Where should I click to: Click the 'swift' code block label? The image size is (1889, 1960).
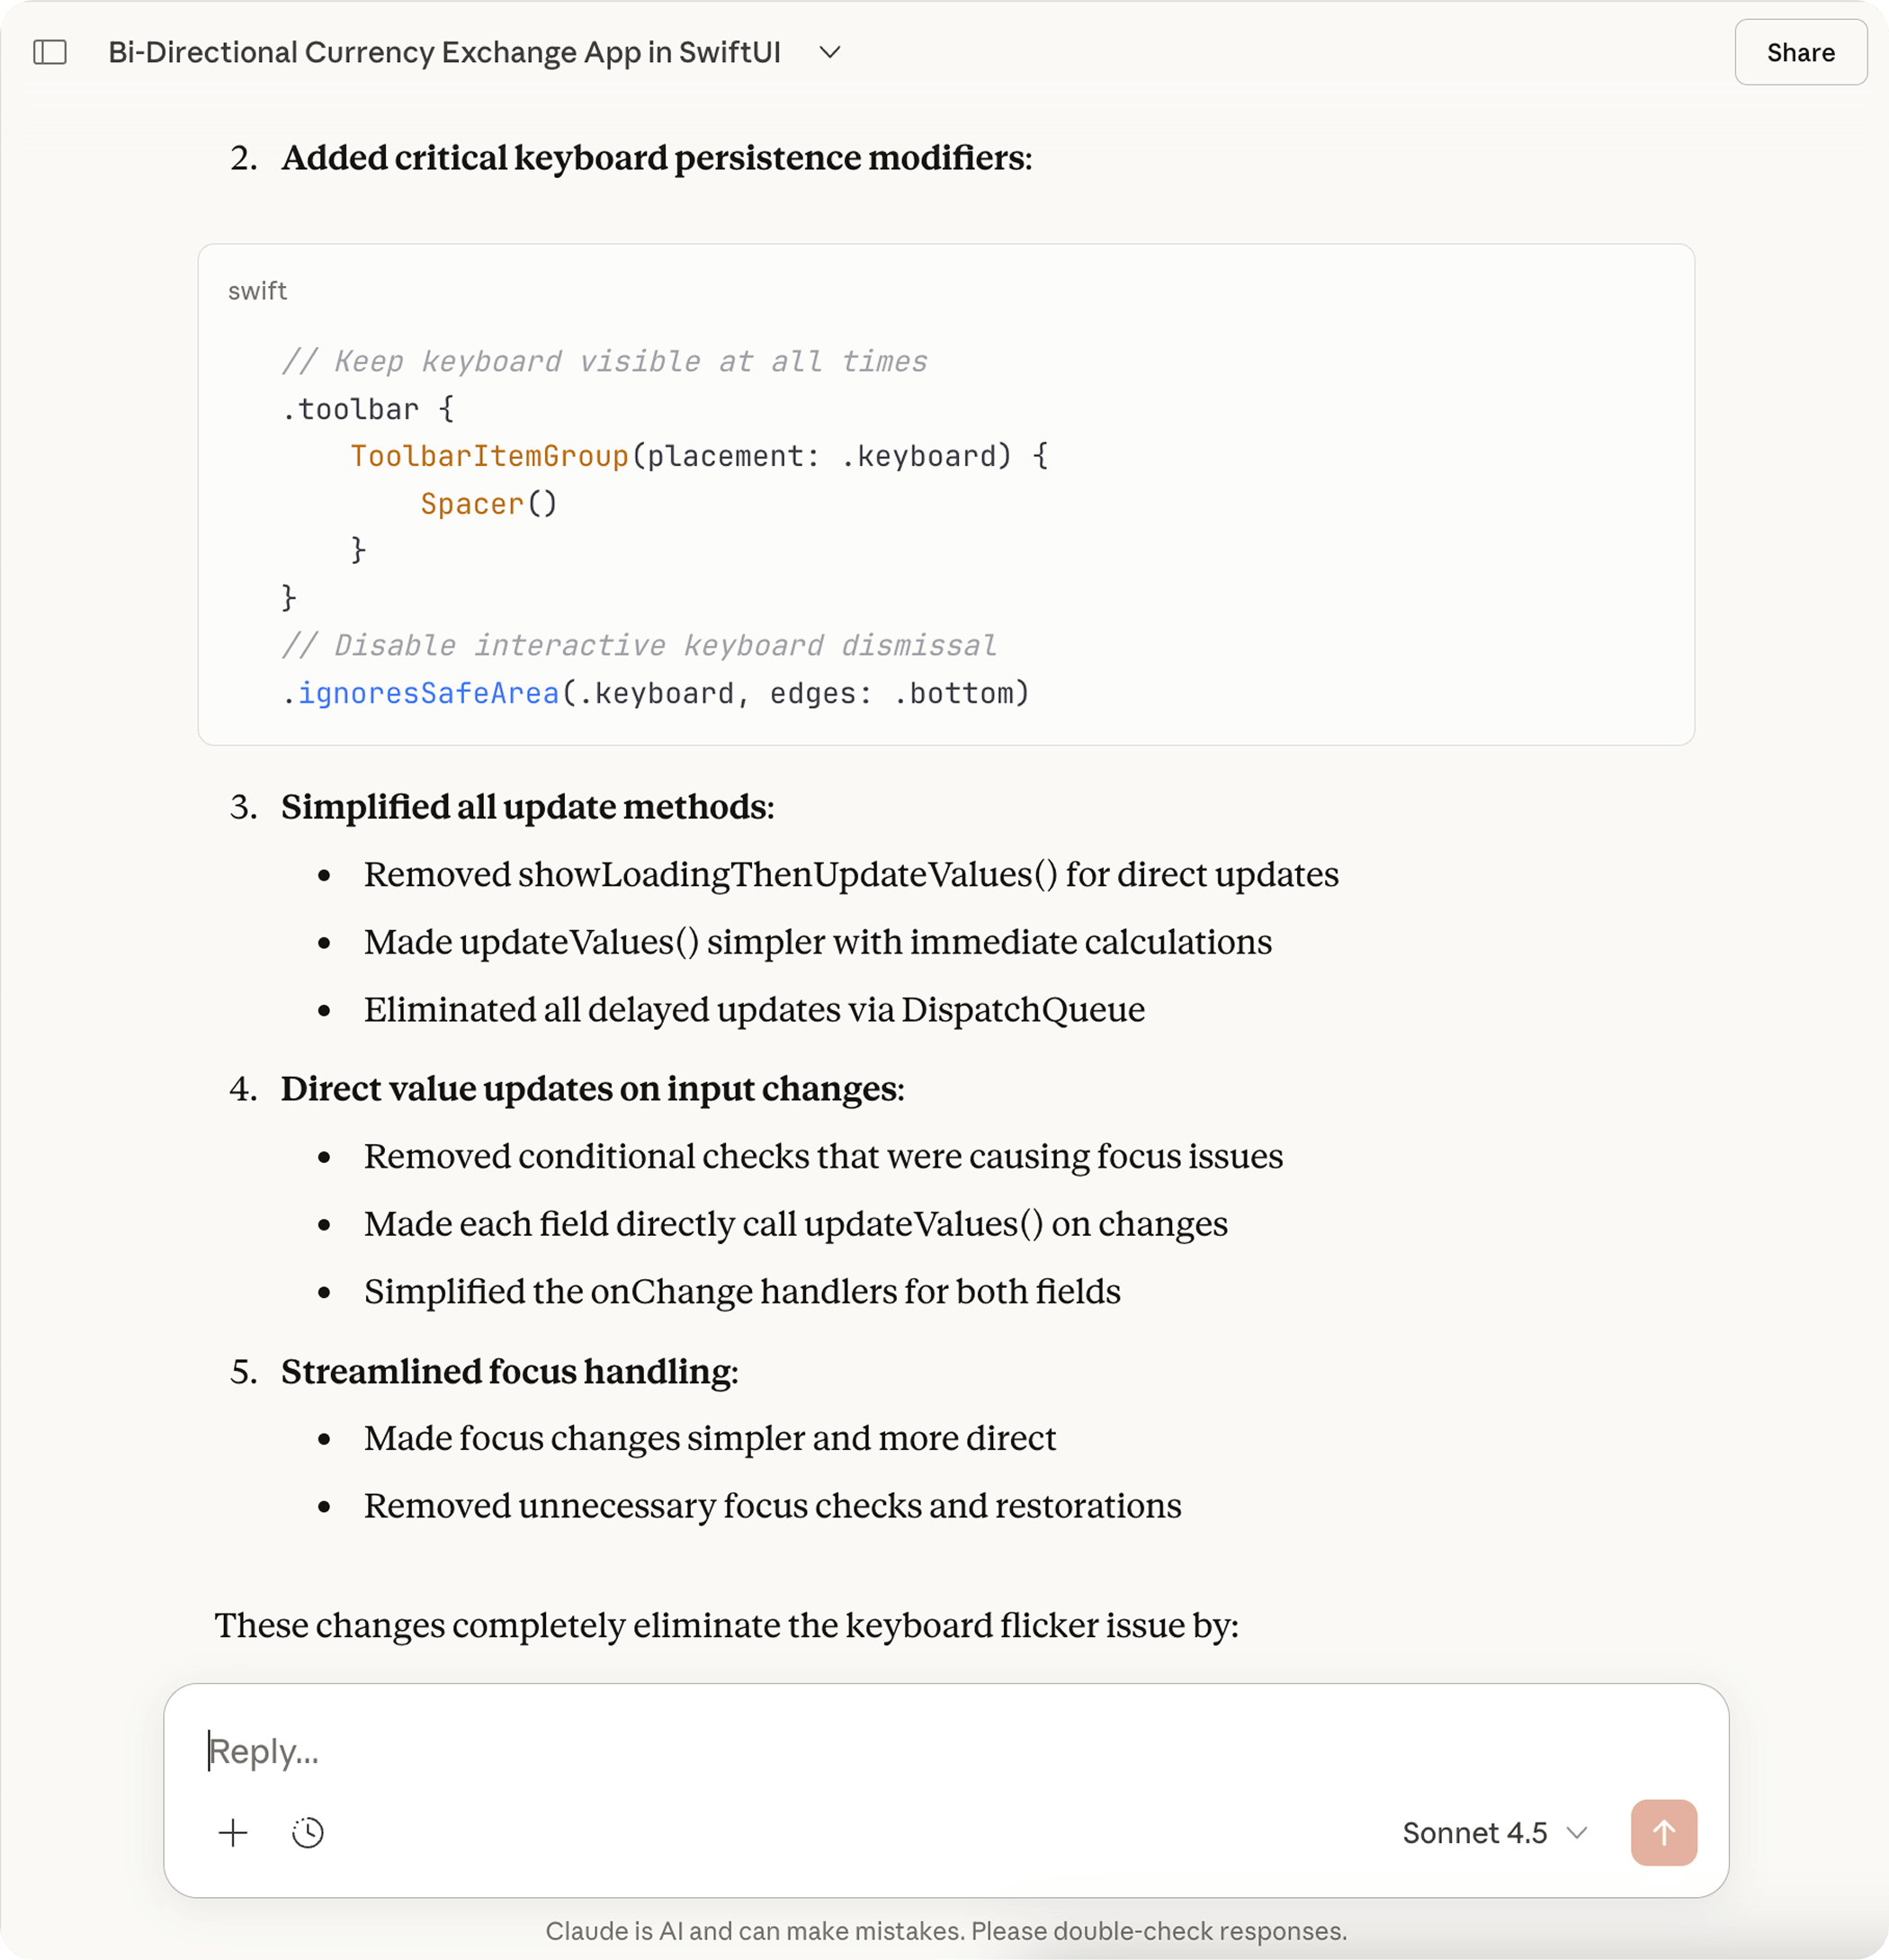coord(257,291)
